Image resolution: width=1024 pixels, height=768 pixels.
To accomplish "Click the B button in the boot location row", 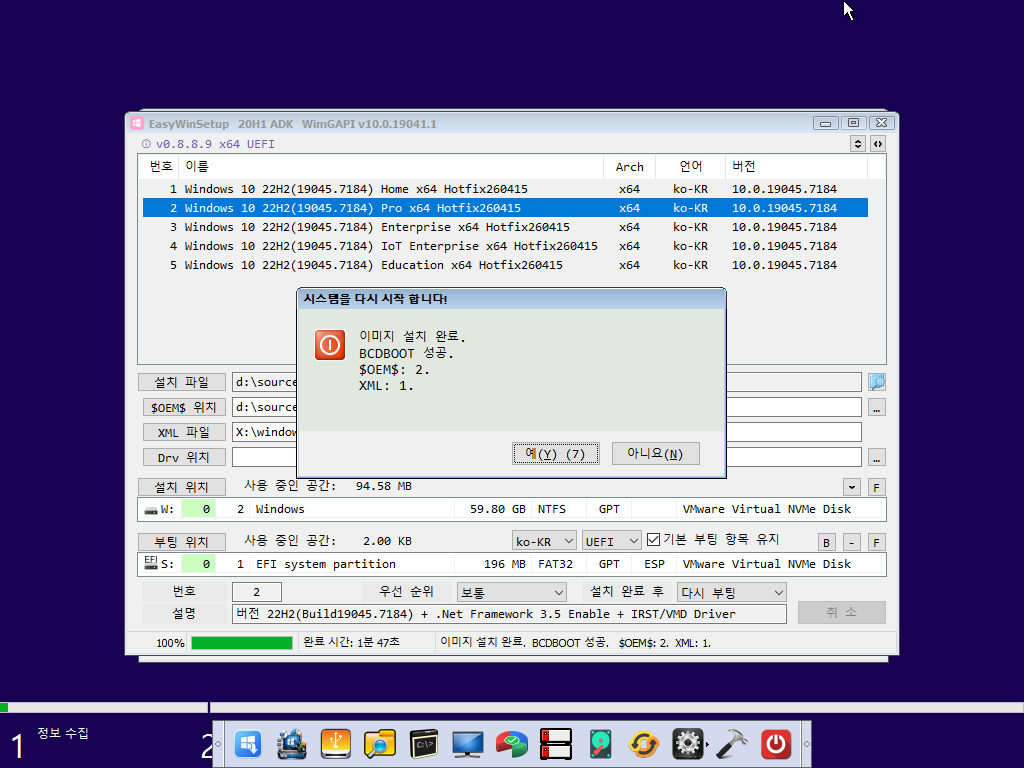I will [827, 542].
